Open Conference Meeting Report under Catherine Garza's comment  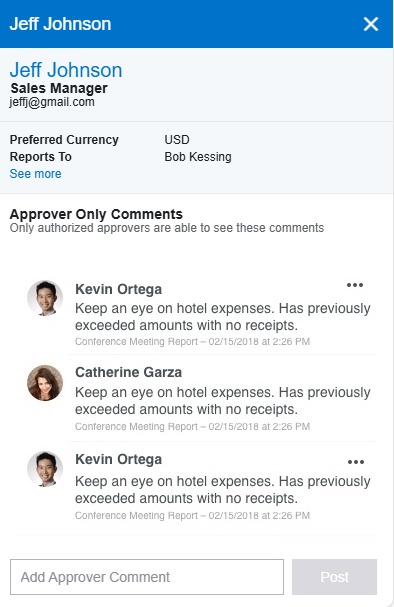tap(136, 427)
